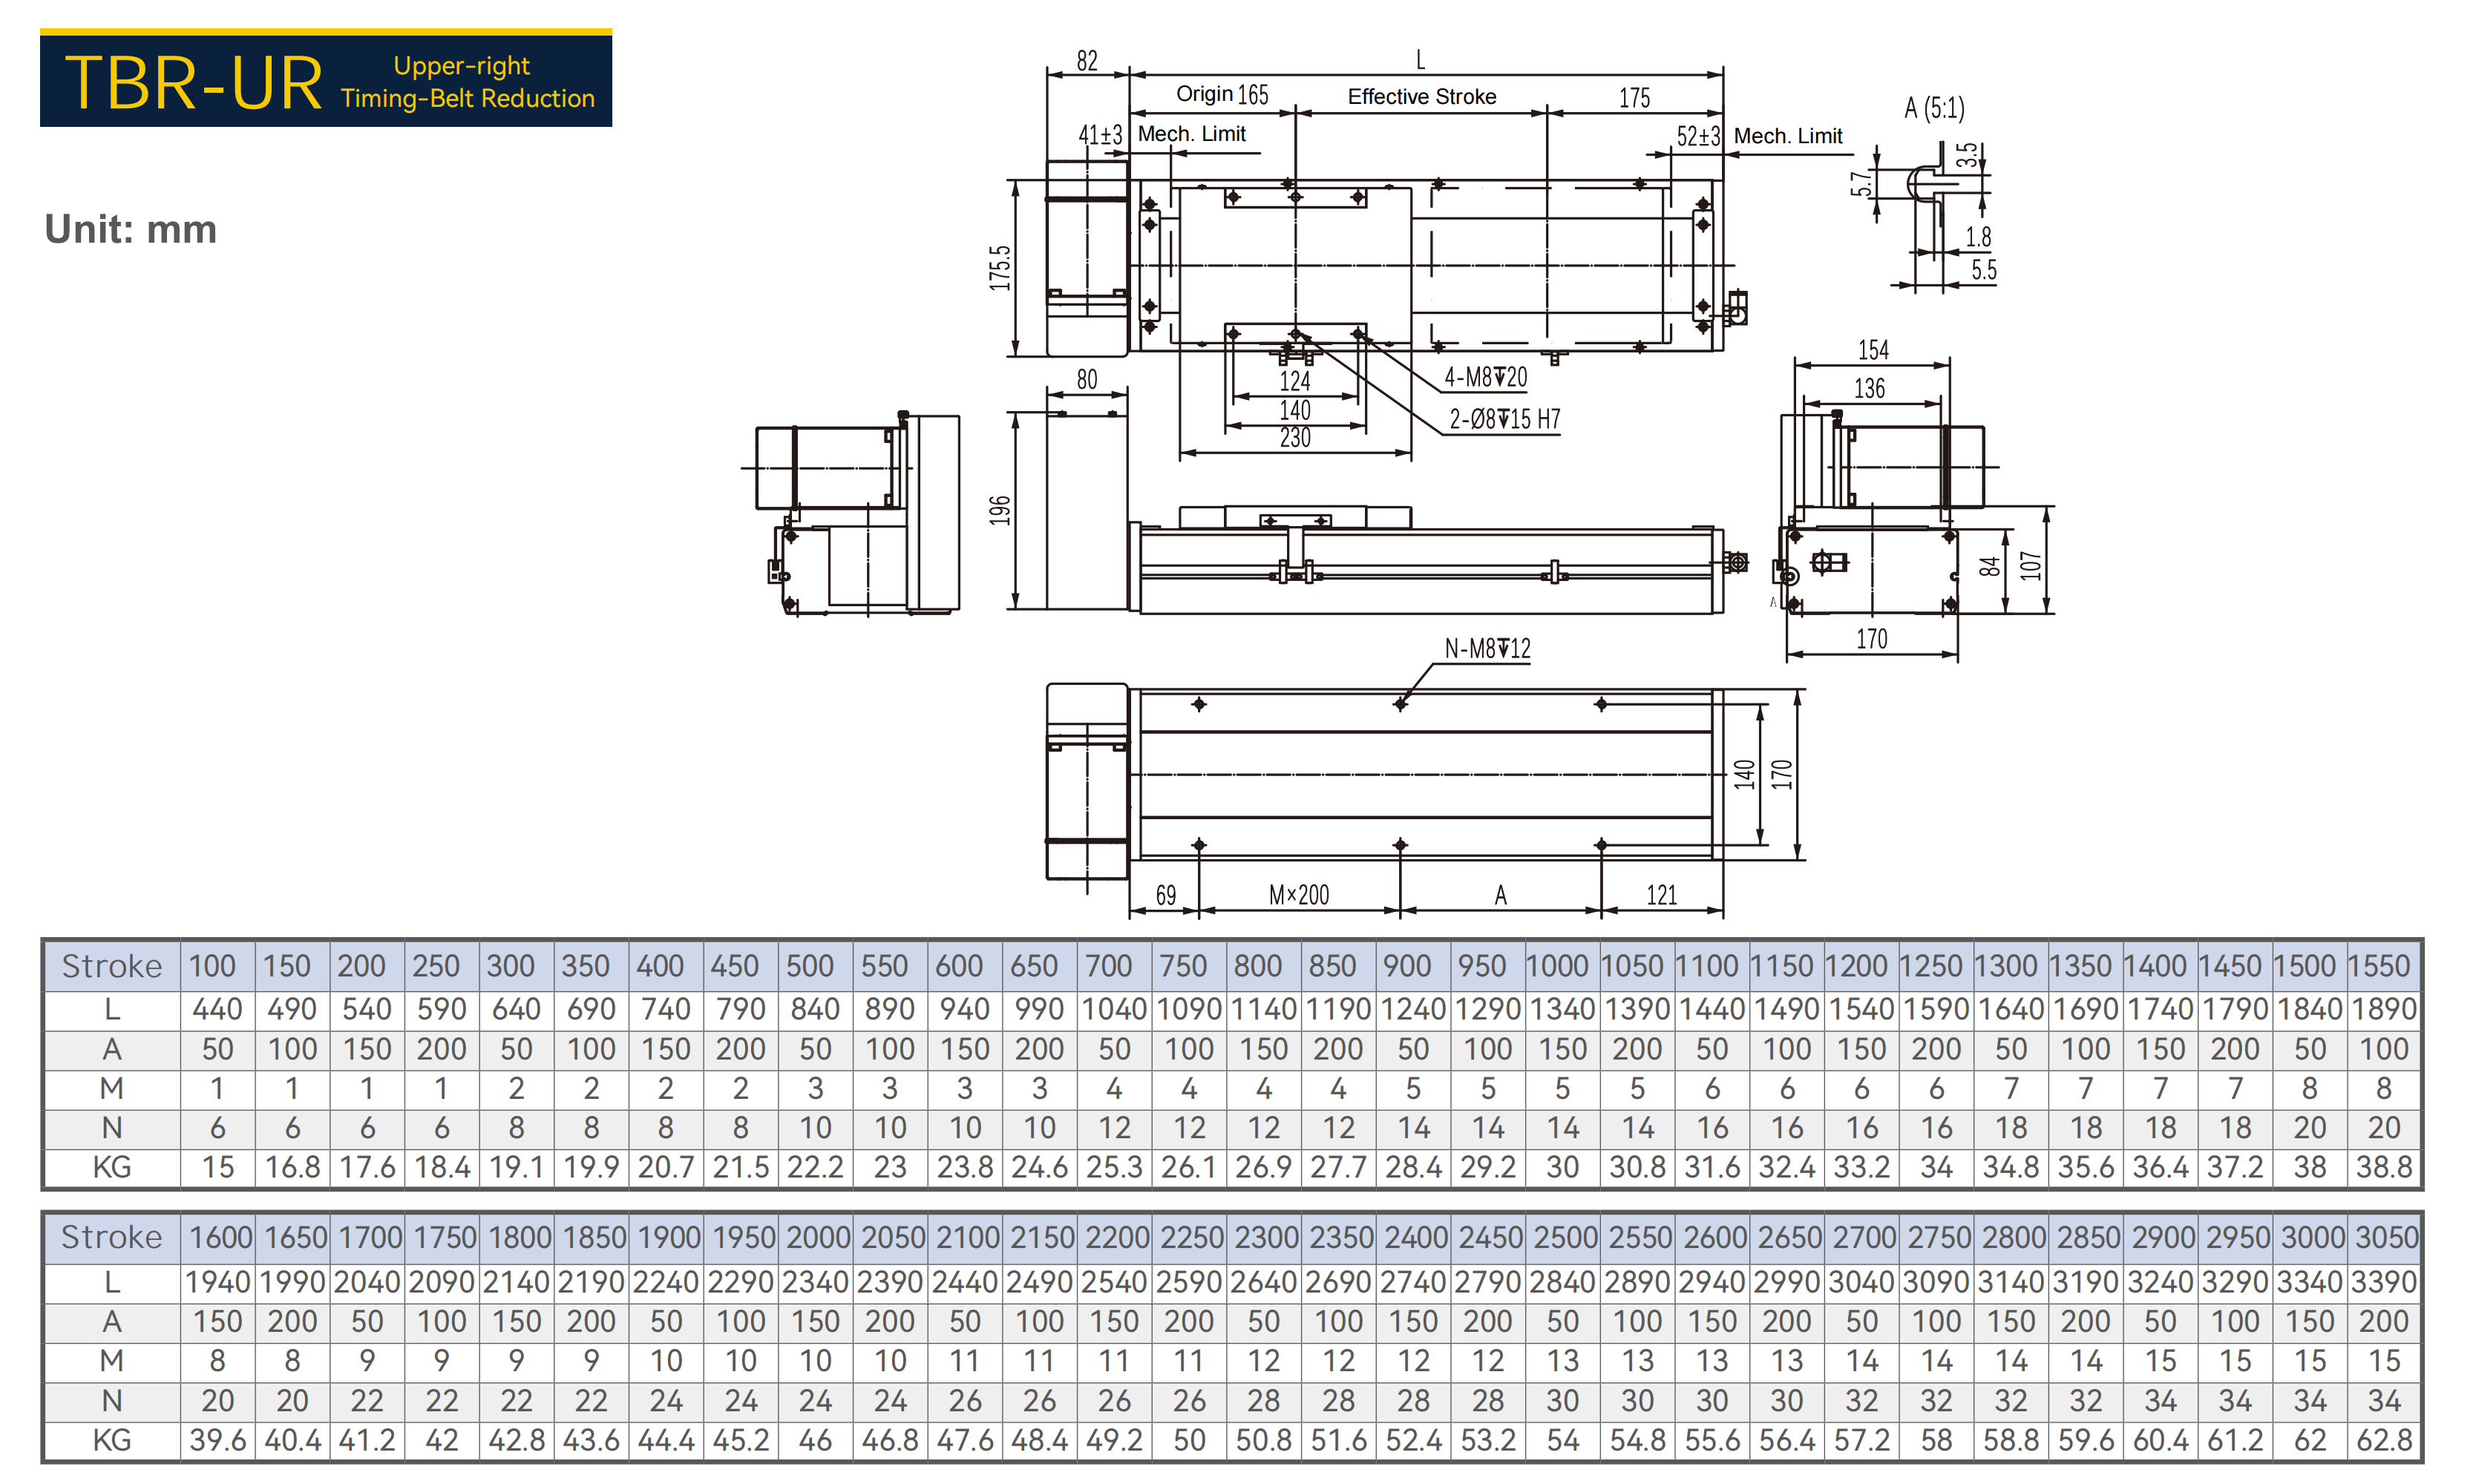2476x1484 pixels.
Task: Click the '196' vertical dimension
Action: click(x=1000, y=510)
